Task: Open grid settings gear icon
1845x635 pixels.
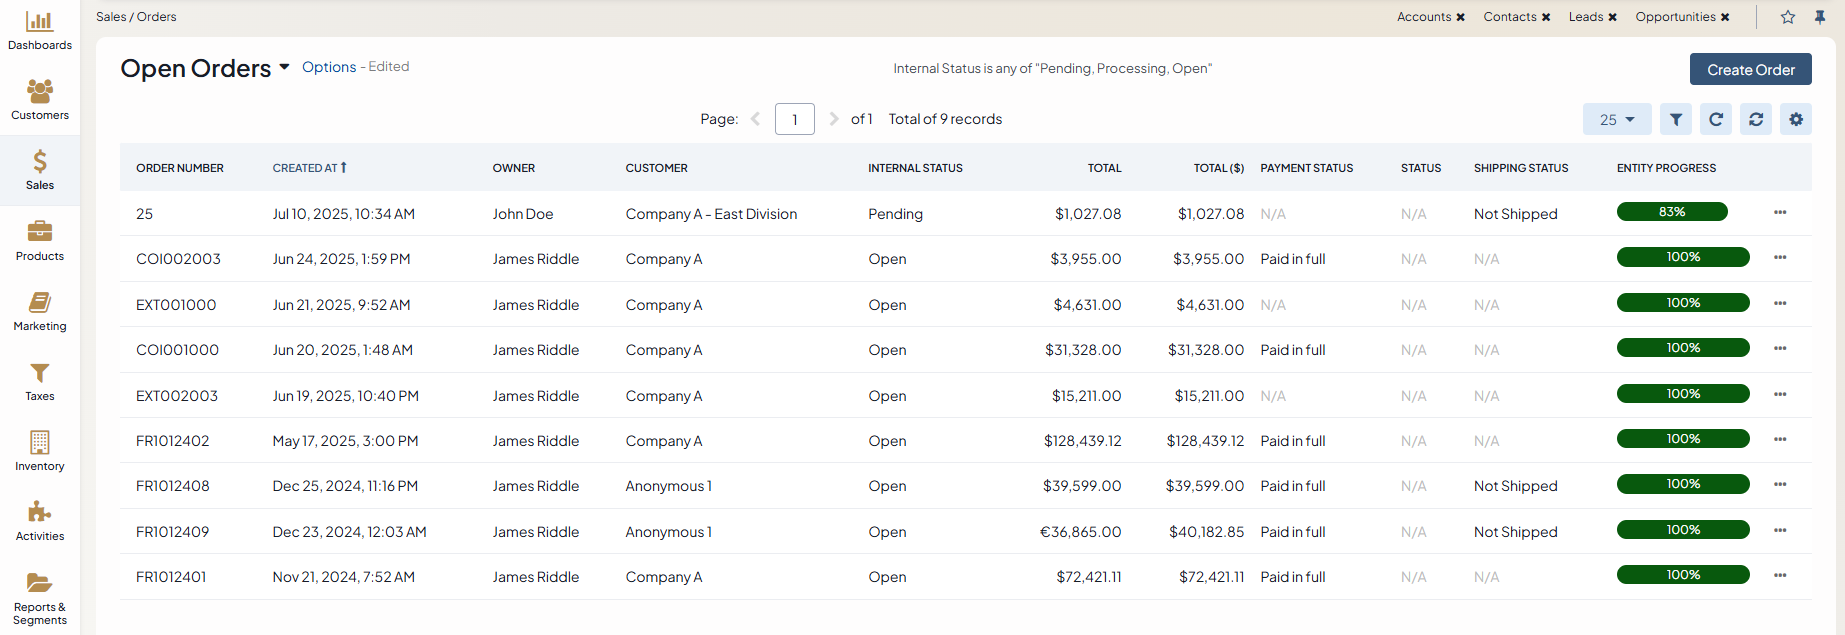Action: click(1796, 119)
